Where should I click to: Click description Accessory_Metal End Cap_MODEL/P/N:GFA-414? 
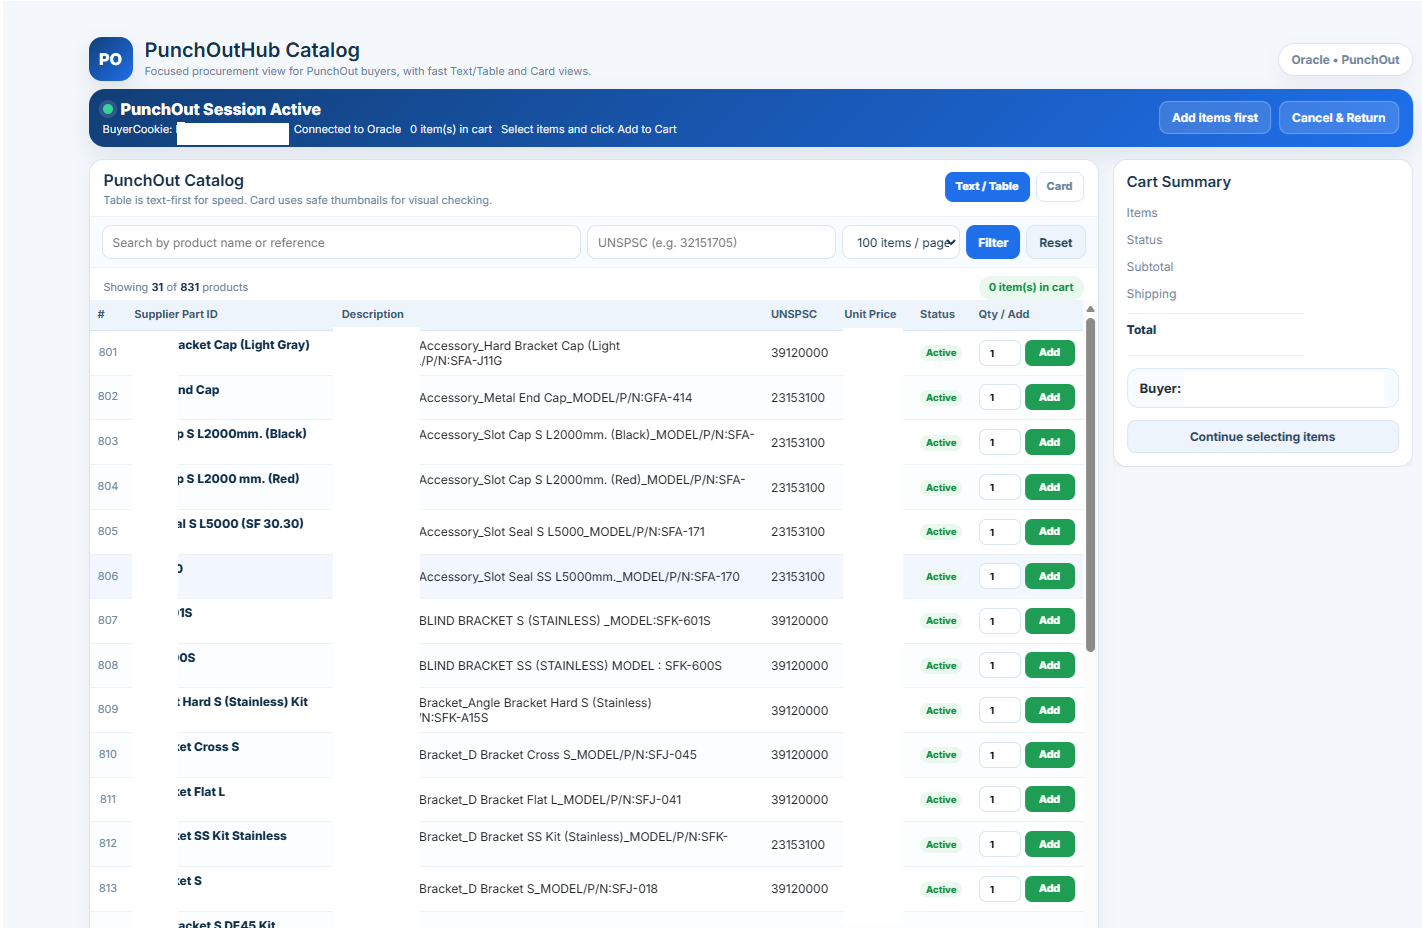pos(555,398)
